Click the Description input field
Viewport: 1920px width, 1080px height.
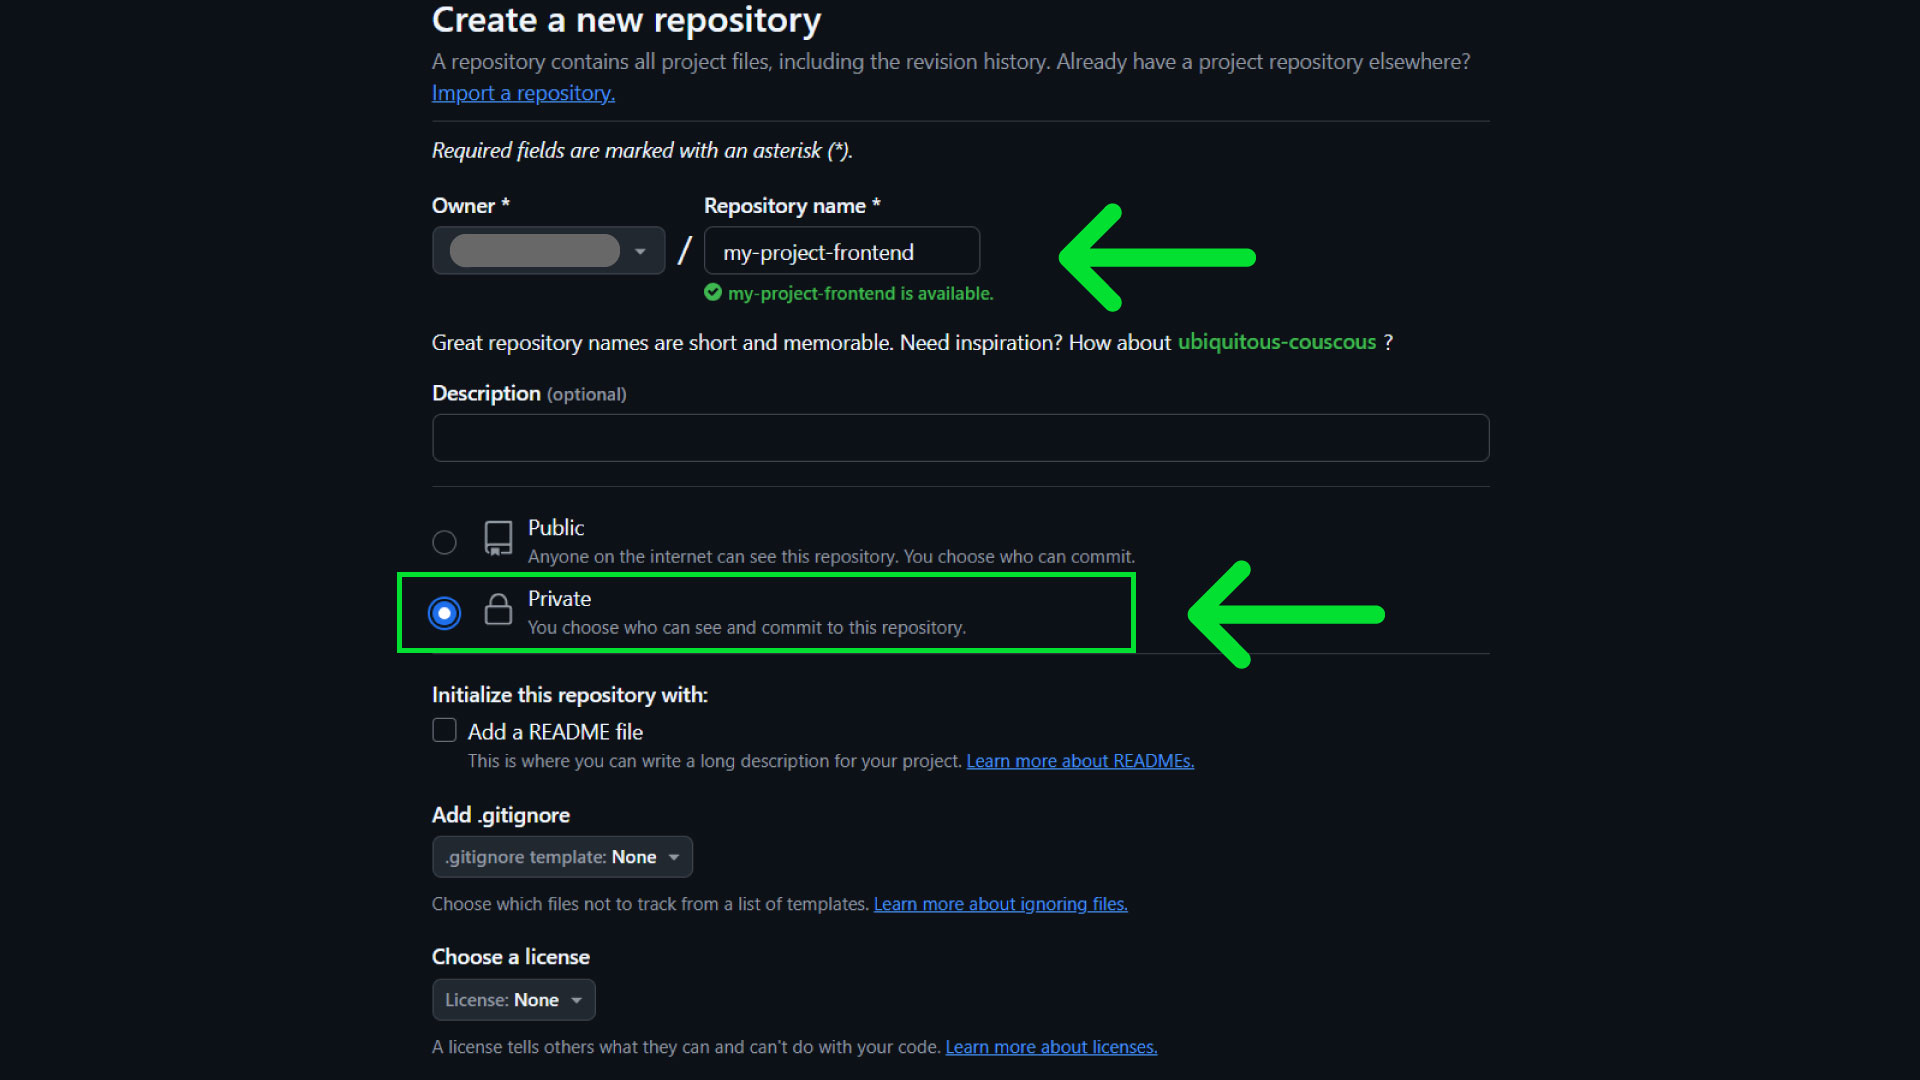pos(959,437)
